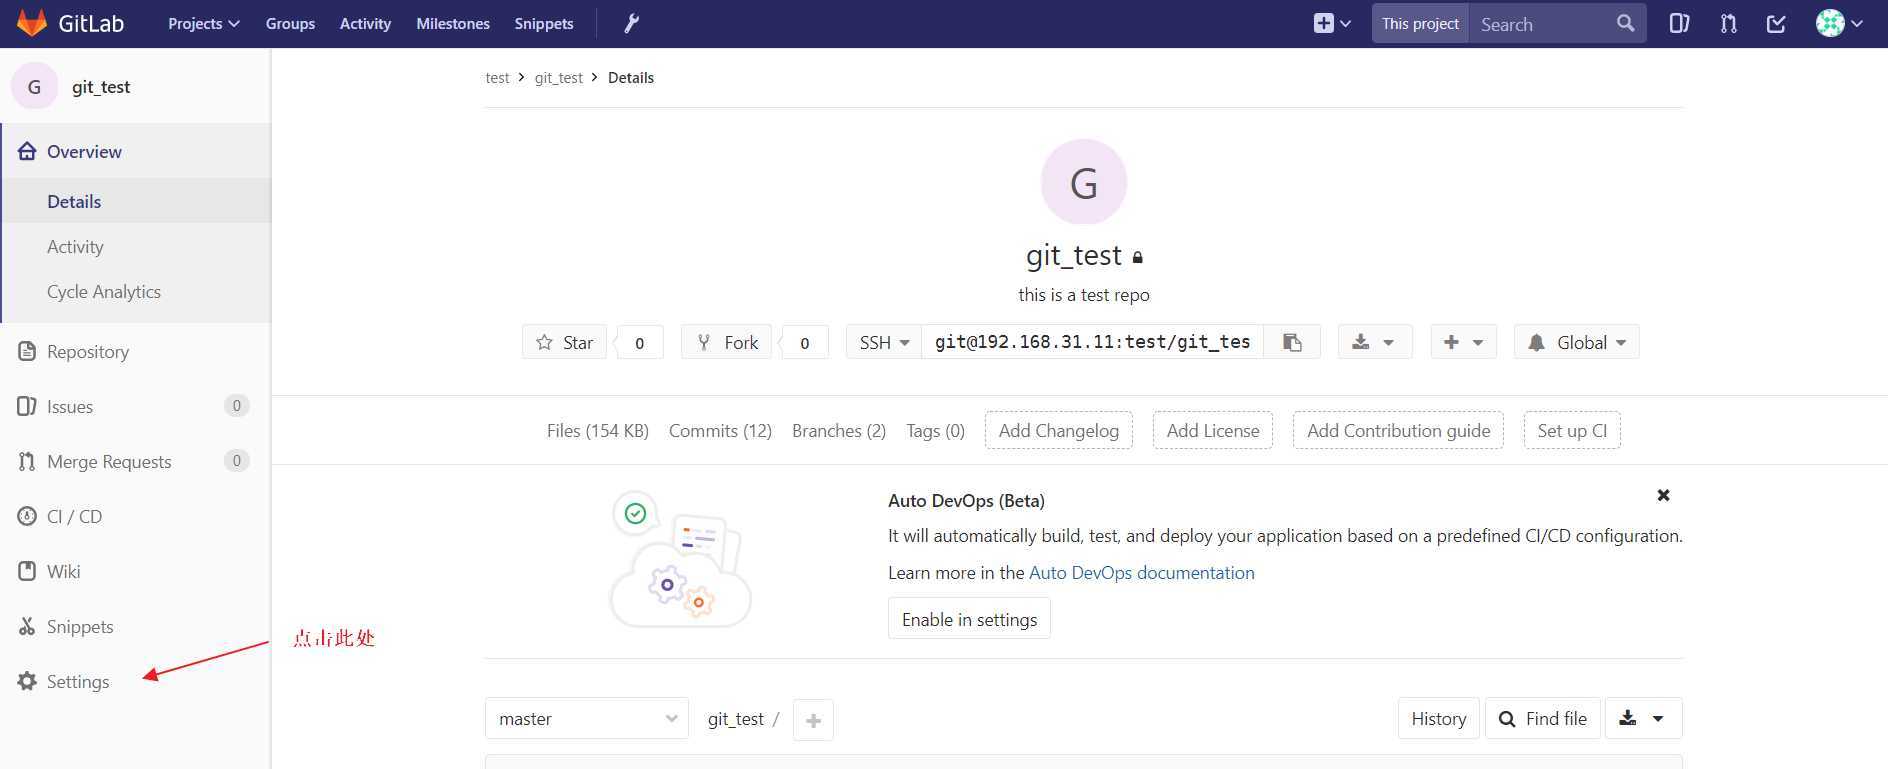
Task: Select the git clone URL field
Action: click(x=1092, y=342)
